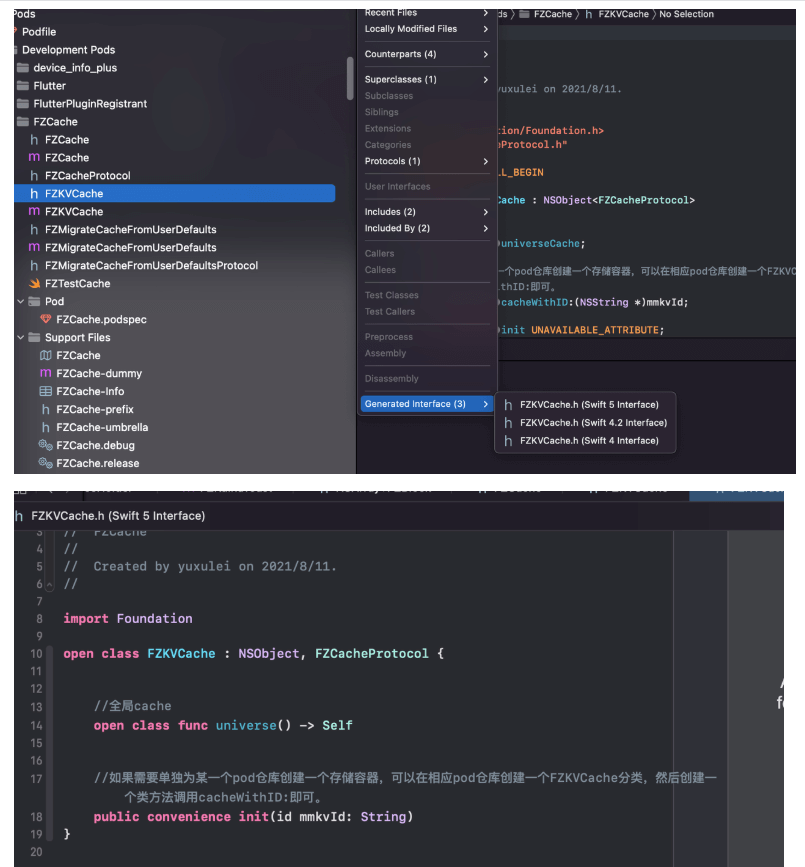
Task: Open the Superclasses (1) submenu
Action: coord(427,79)
